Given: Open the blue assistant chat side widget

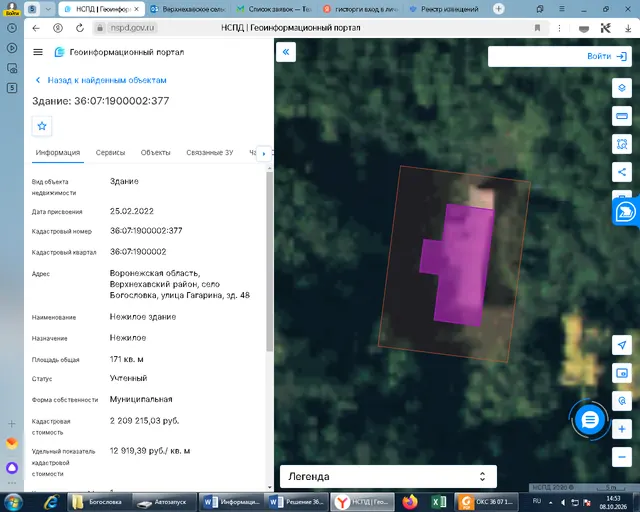Looking at the screenshot, I should (x=626, y=211).
